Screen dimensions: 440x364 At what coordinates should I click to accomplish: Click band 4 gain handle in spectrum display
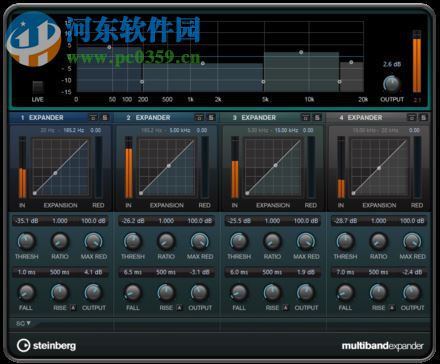point(351,62)
